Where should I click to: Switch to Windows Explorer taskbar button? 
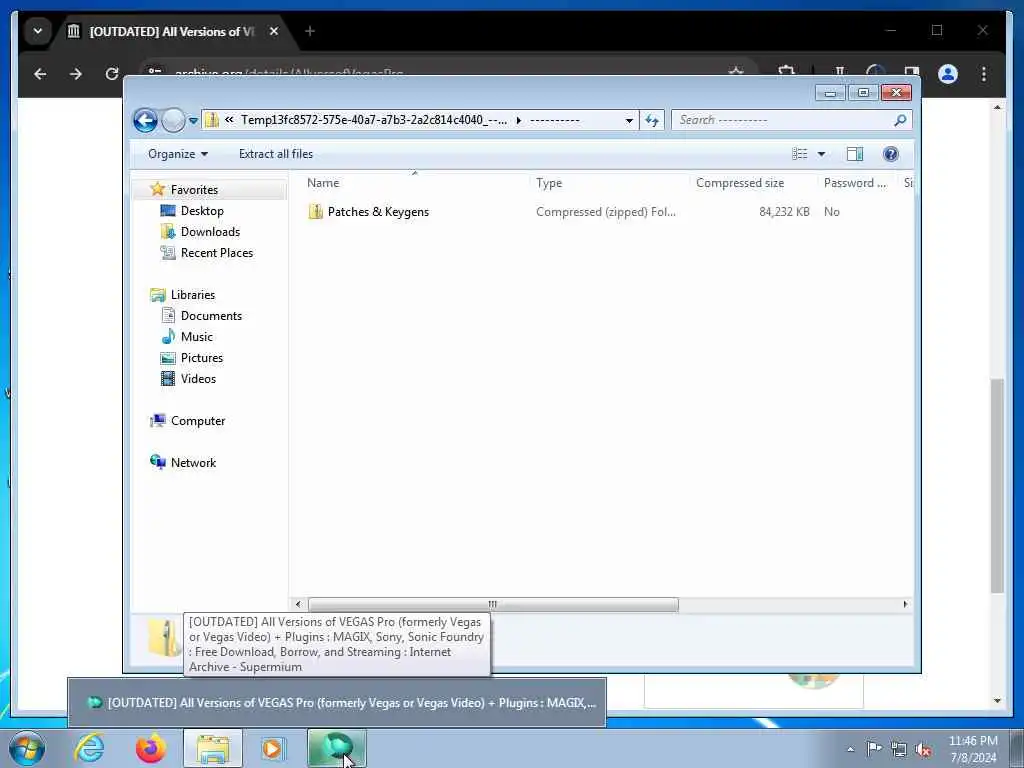(x=213, y=748)
